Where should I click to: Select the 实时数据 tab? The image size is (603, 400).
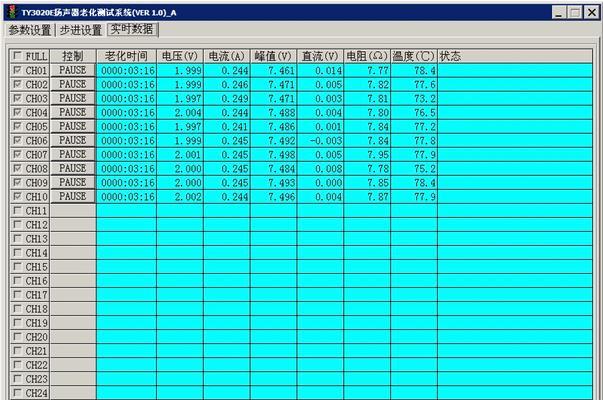click(x=132, y=29)
